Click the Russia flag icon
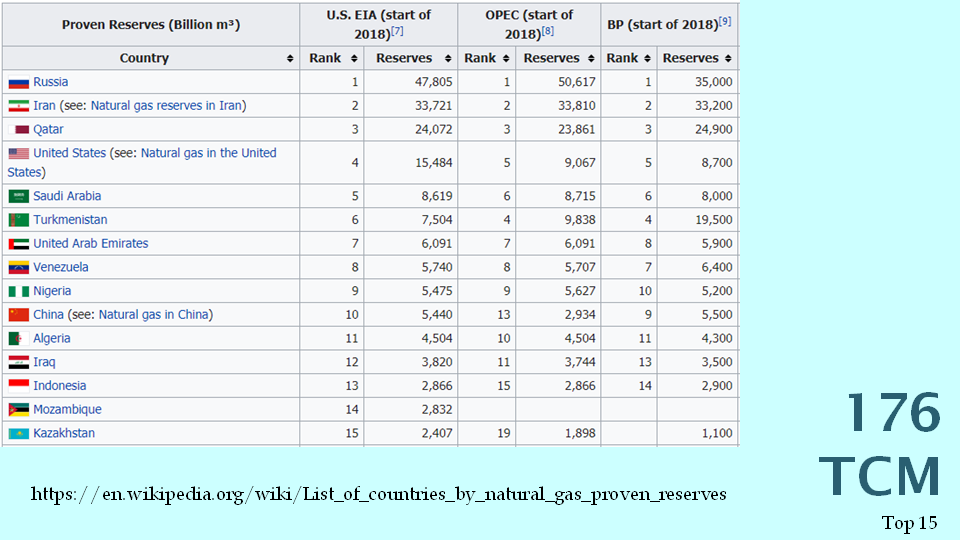Viewport: 960px width, 540px height. point(18,83)
